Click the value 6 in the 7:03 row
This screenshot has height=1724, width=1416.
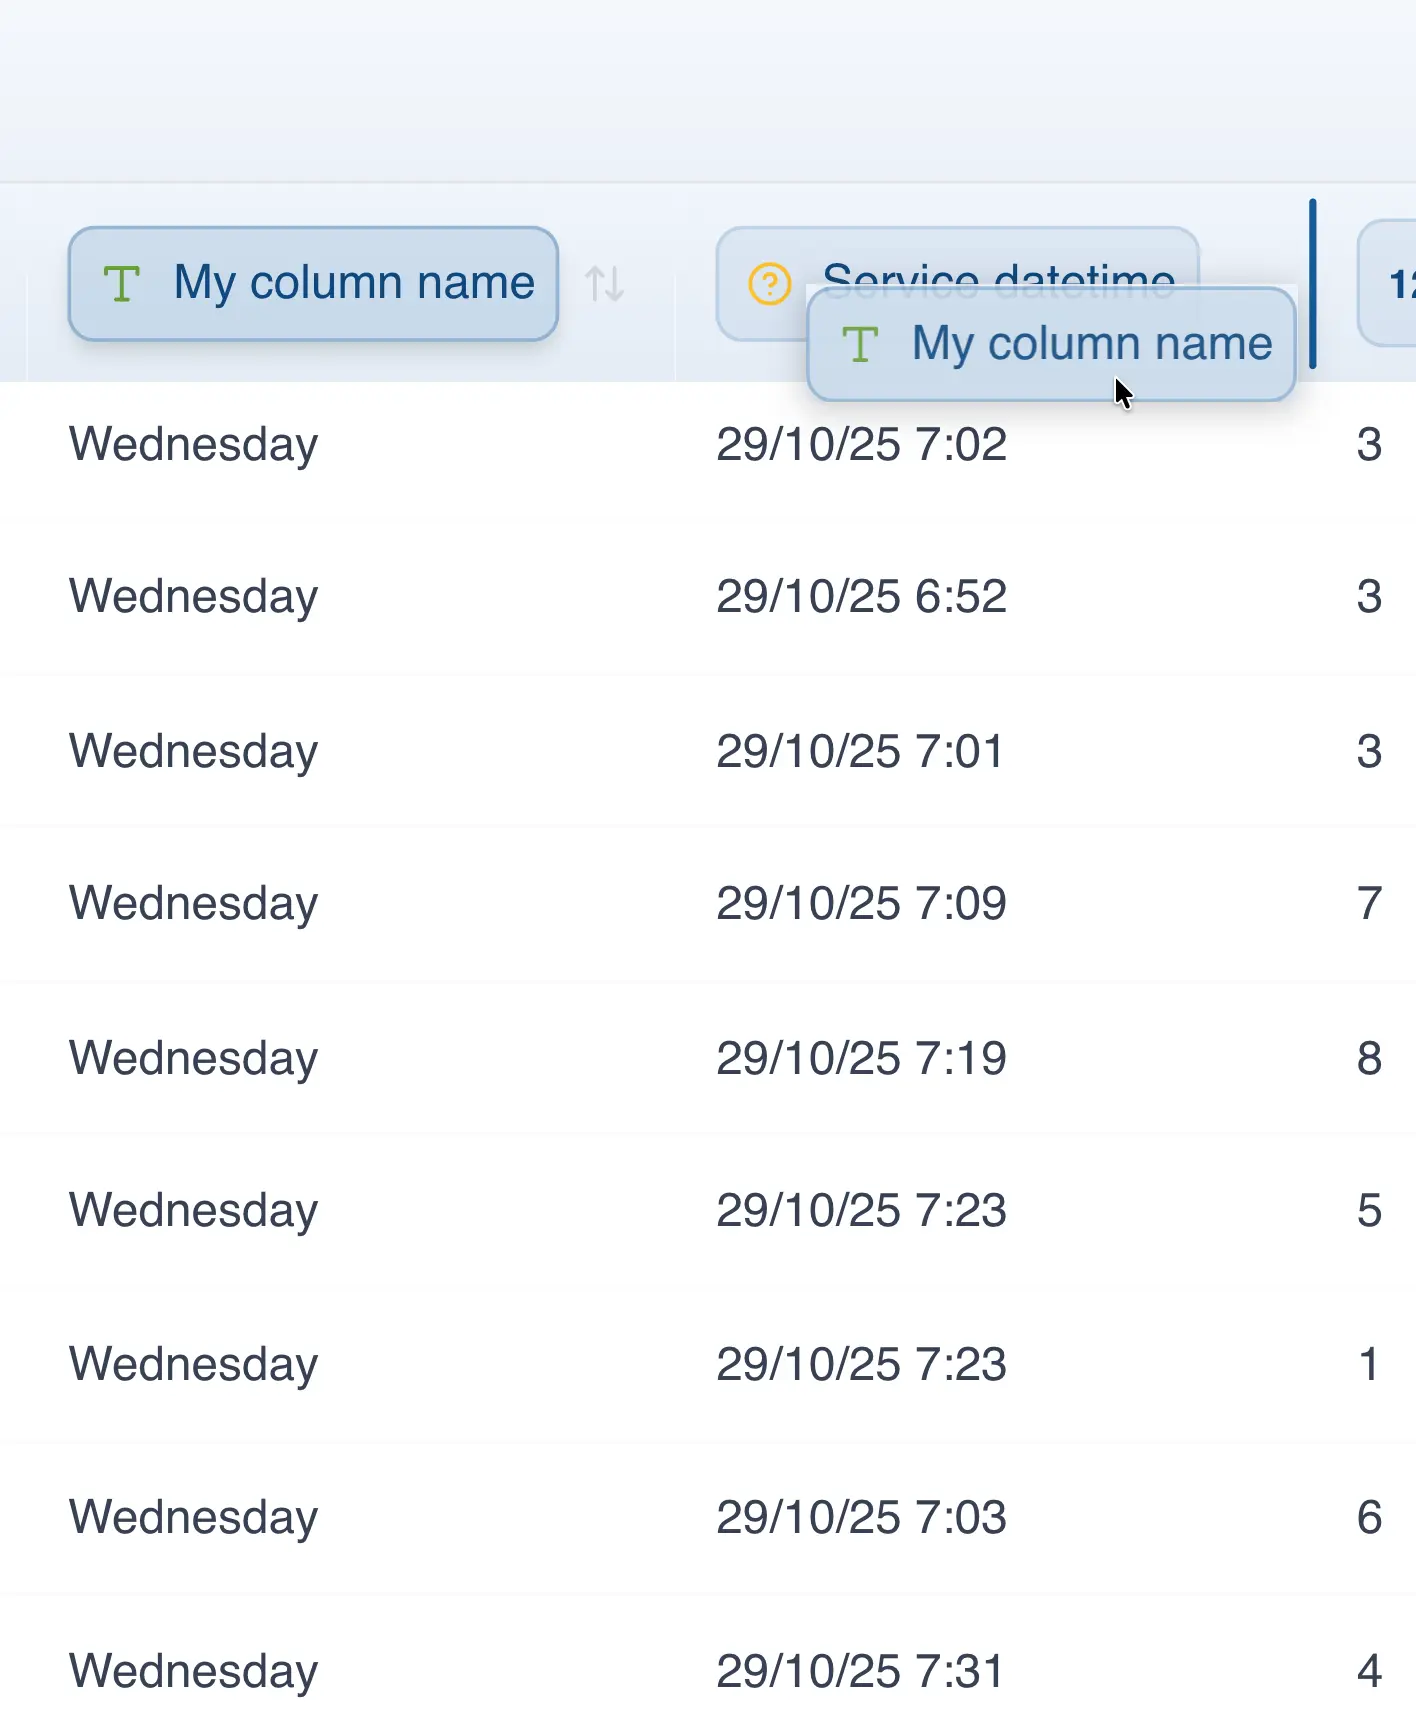1369,1518
